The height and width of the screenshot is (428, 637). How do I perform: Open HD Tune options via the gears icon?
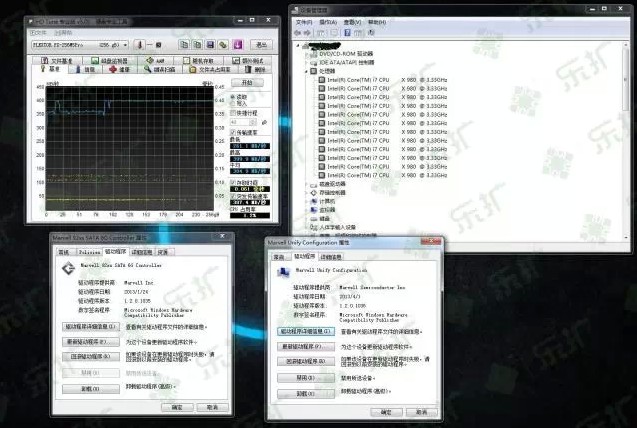coord(223,45)
